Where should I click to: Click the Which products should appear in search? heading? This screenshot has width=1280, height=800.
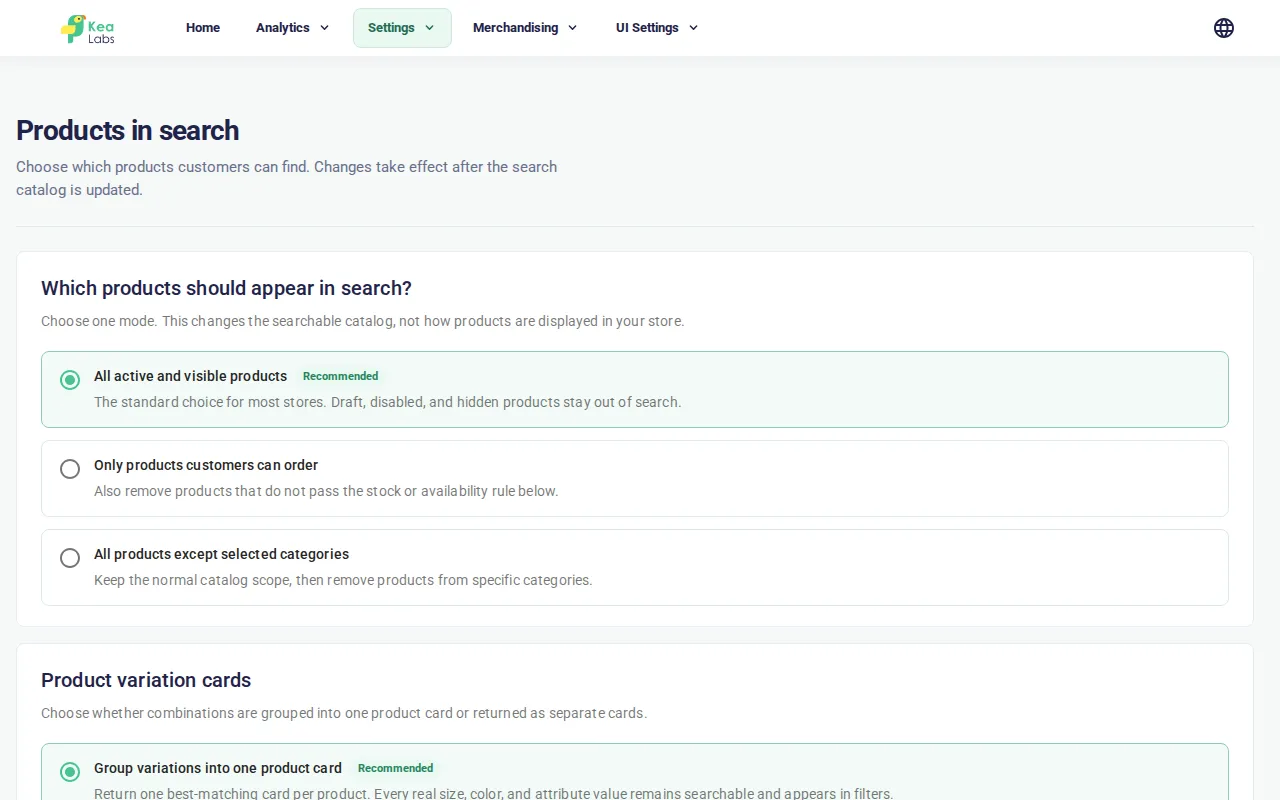[226, 288]
